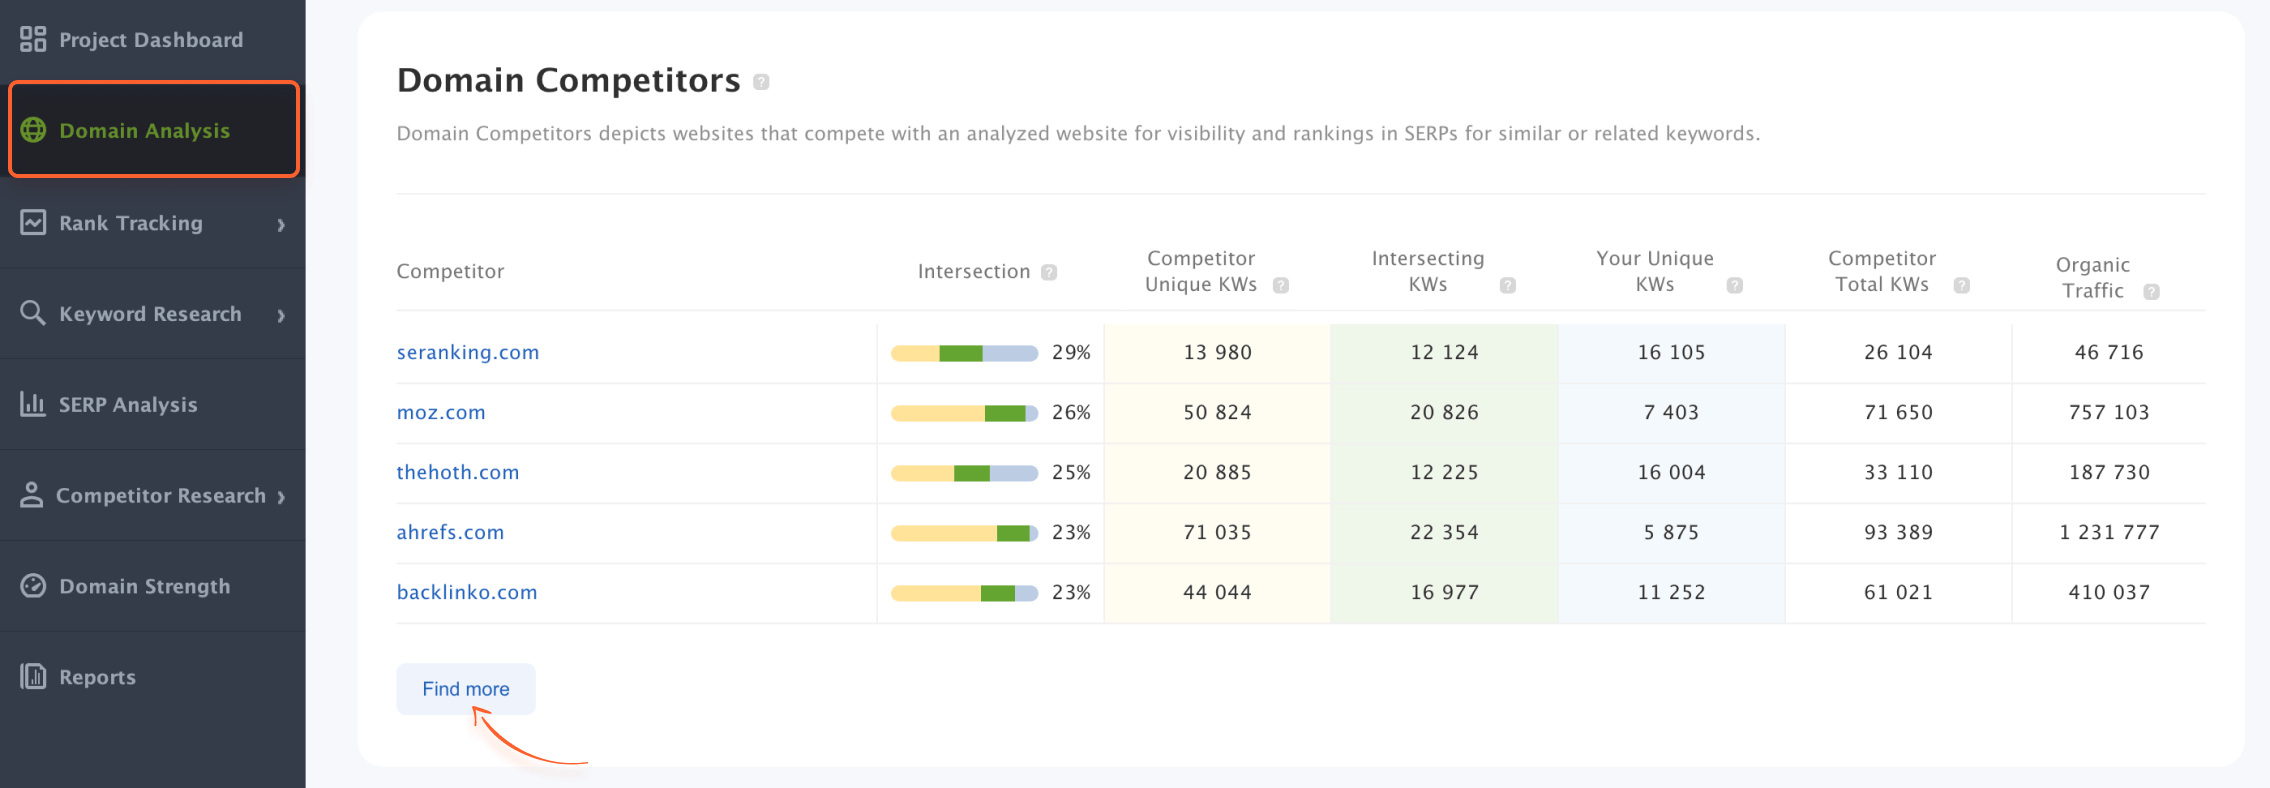
Task: Click the Reports document icon
Action: coord(33,676)
